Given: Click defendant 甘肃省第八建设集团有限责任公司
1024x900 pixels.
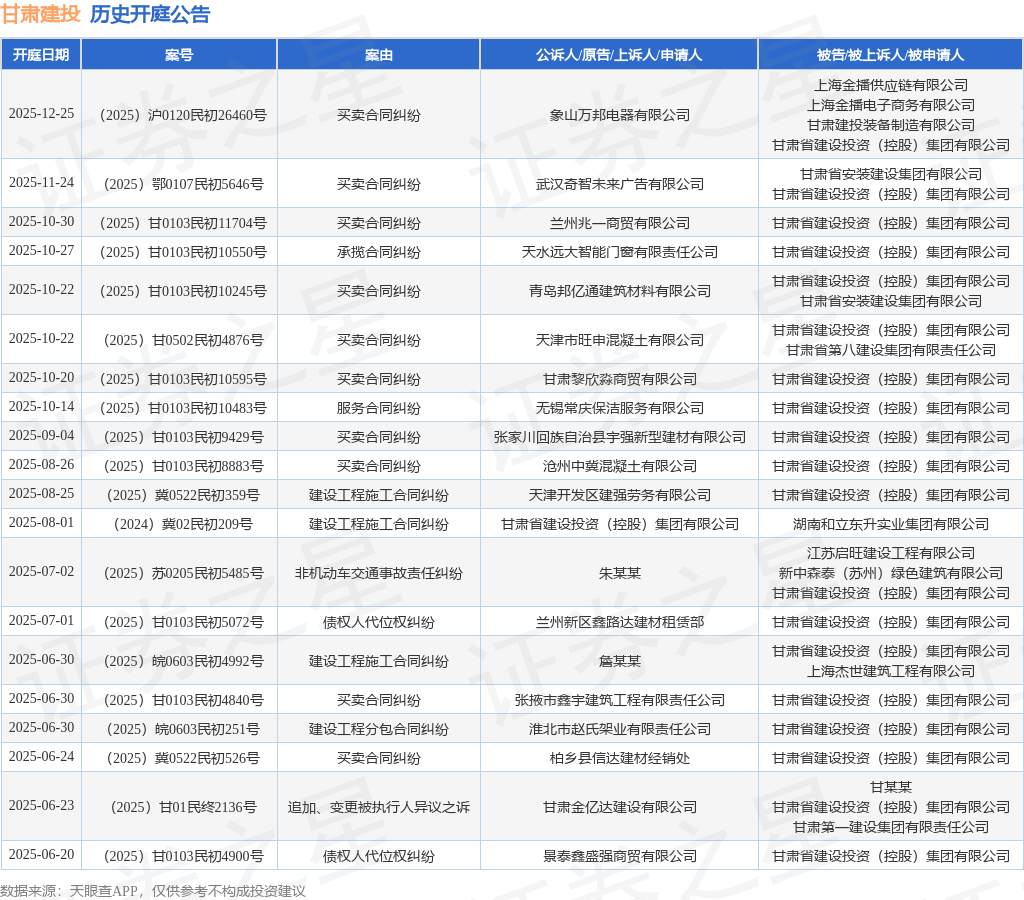Looking at the screenshot, I should [891, 350].
